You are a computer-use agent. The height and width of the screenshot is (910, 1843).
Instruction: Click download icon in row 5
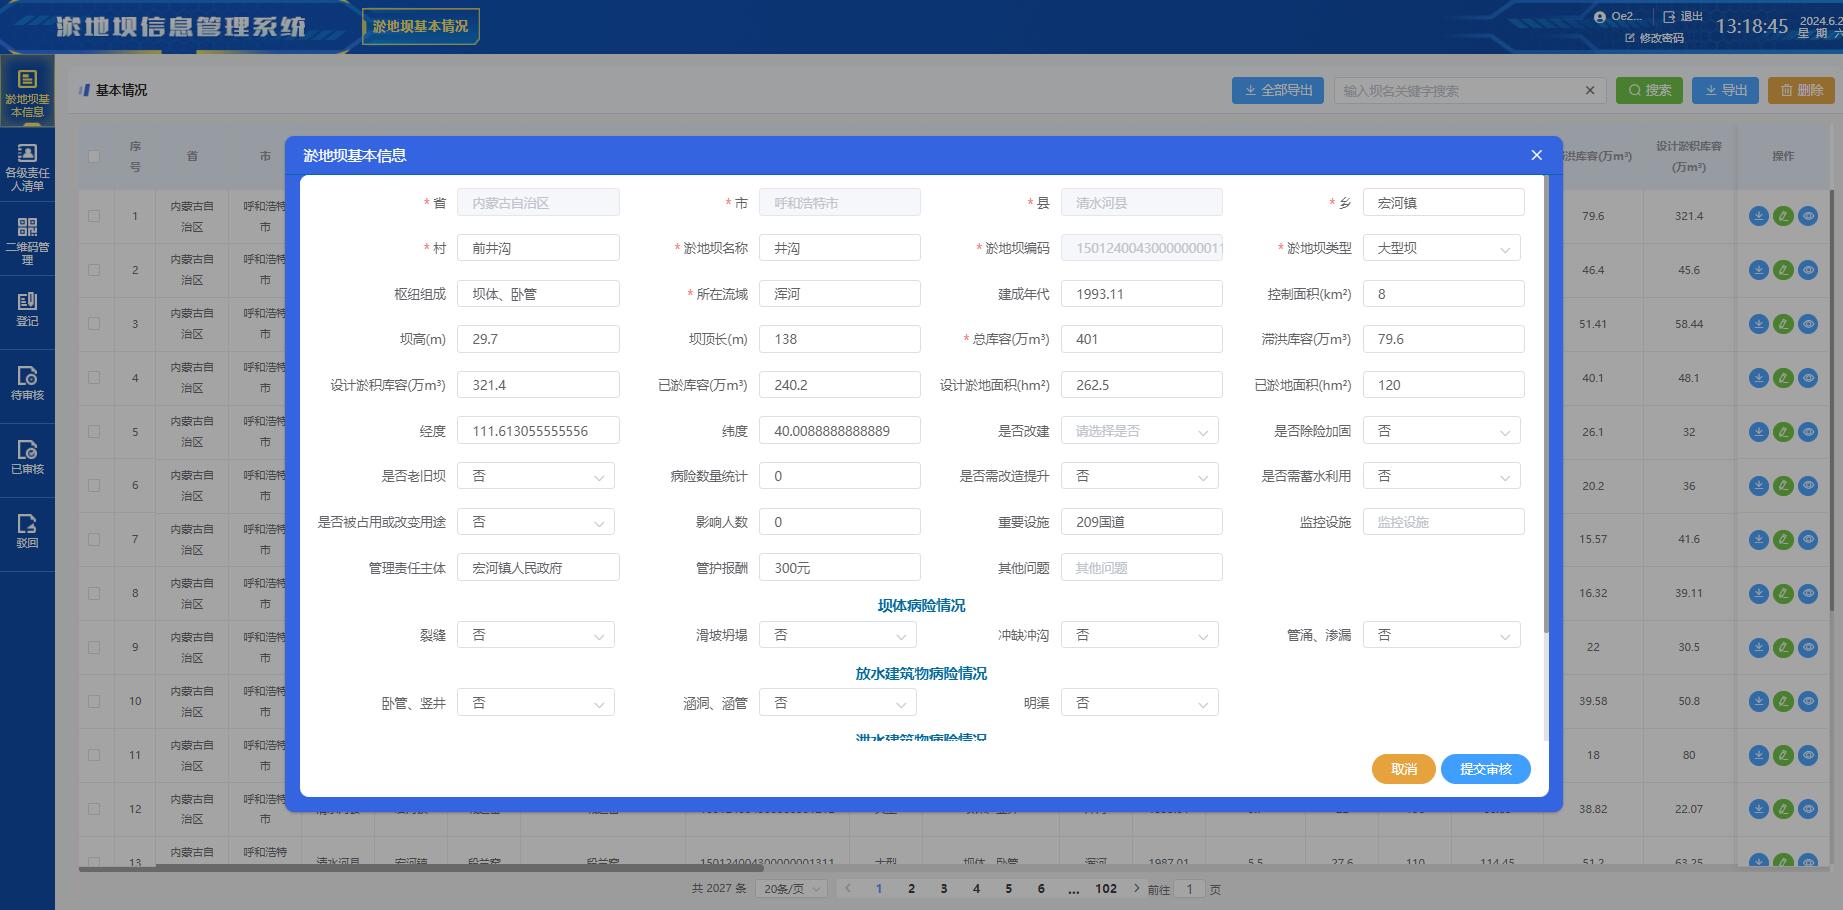click(x=1759, y=432)
